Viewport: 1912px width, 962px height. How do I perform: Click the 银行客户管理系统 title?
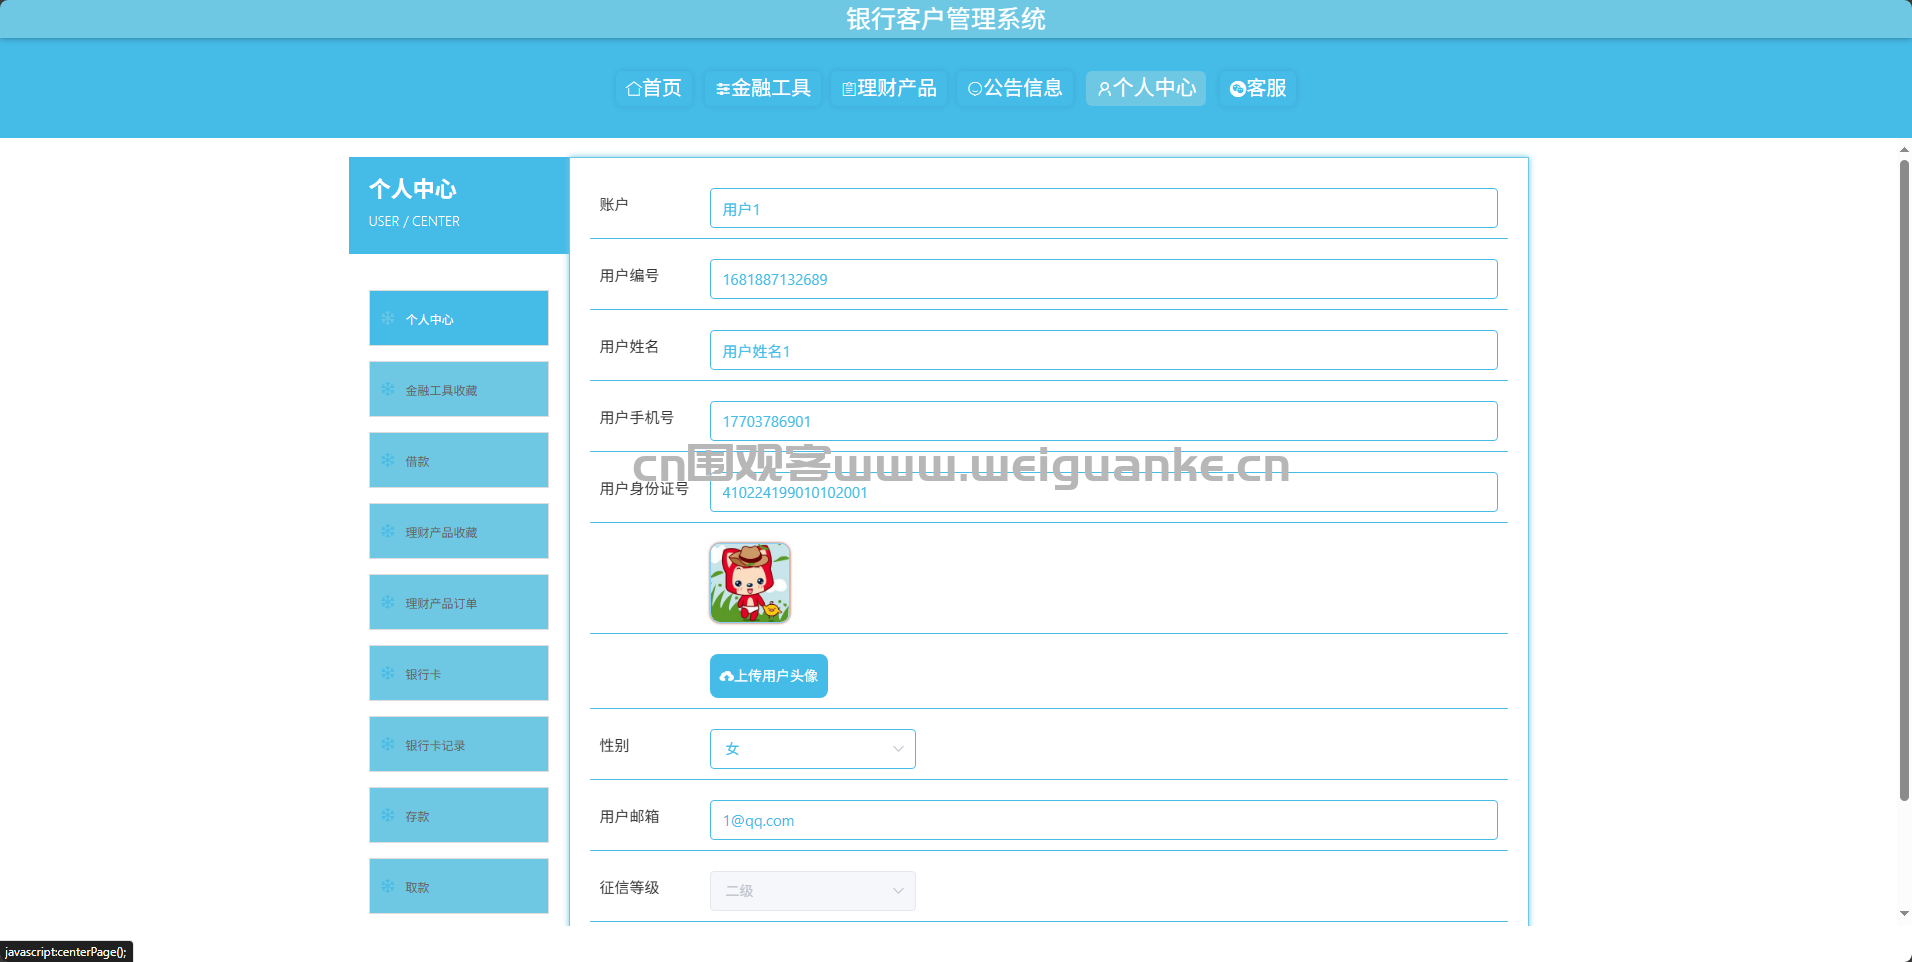[946, 19]
